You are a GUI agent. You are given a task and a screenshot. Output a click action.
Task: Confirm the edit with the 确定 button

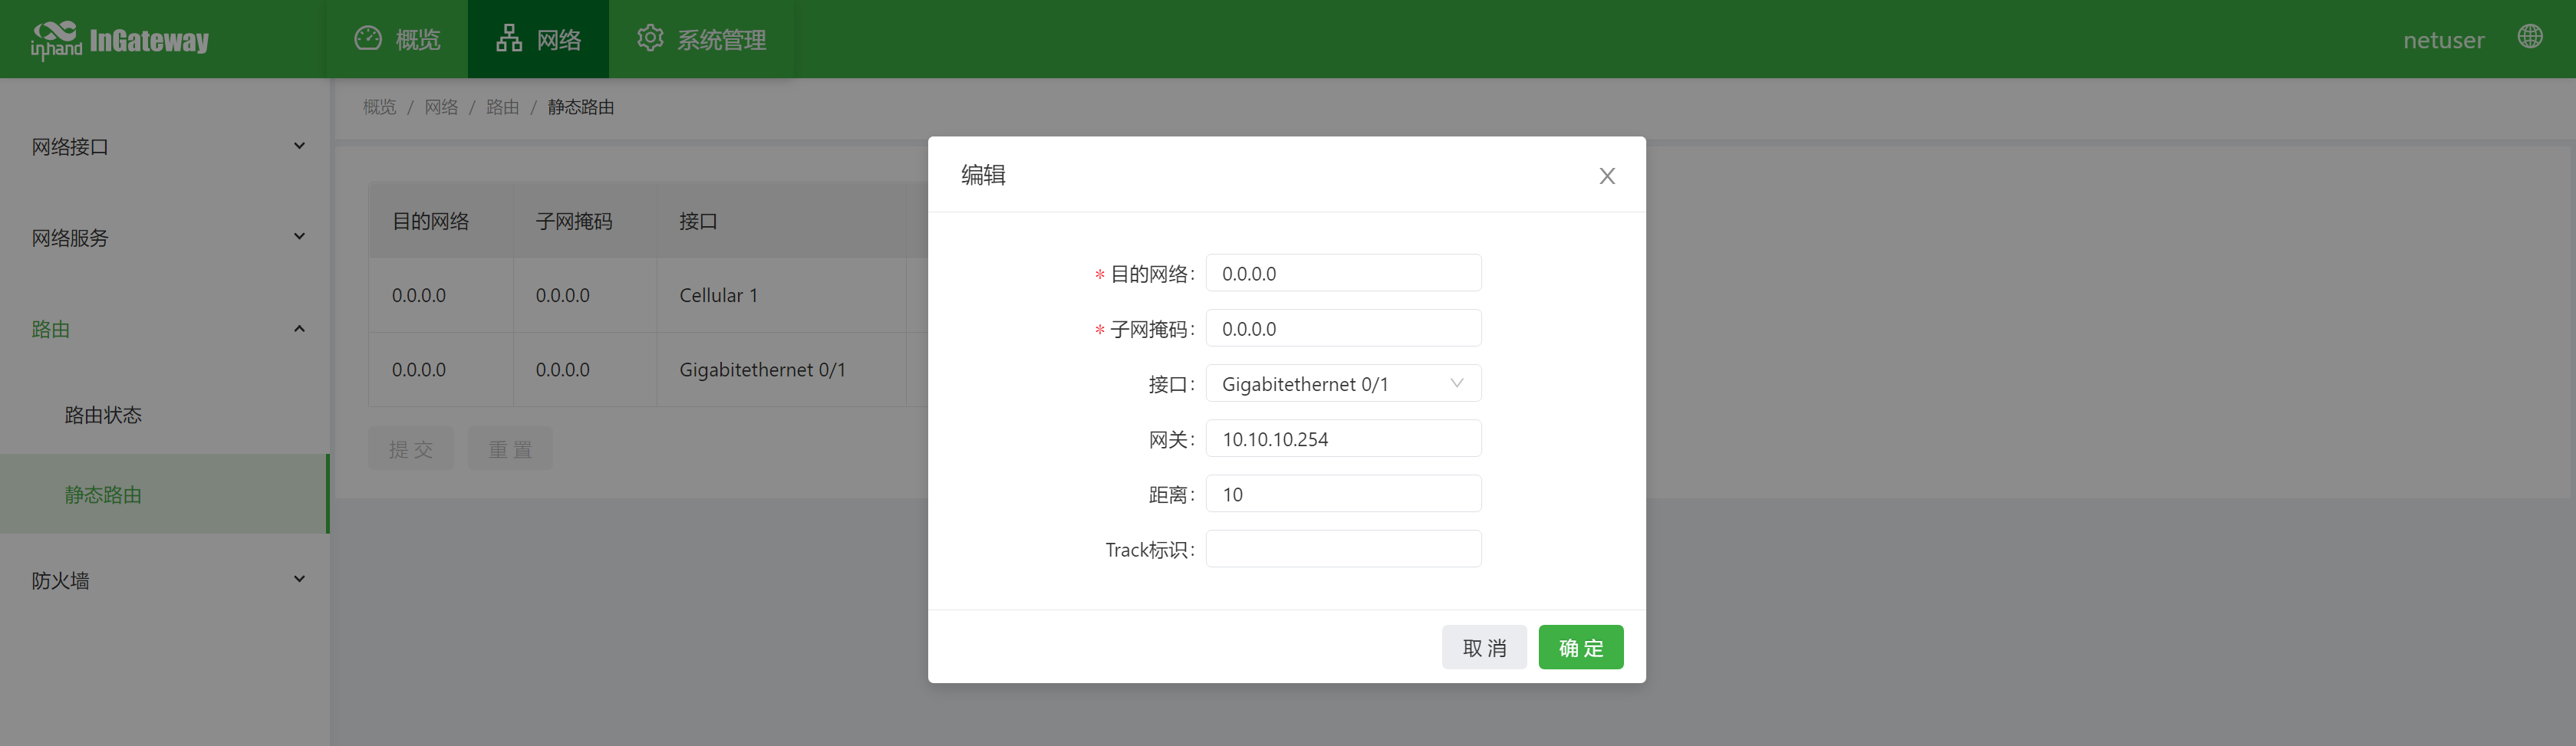[1581, 647]
